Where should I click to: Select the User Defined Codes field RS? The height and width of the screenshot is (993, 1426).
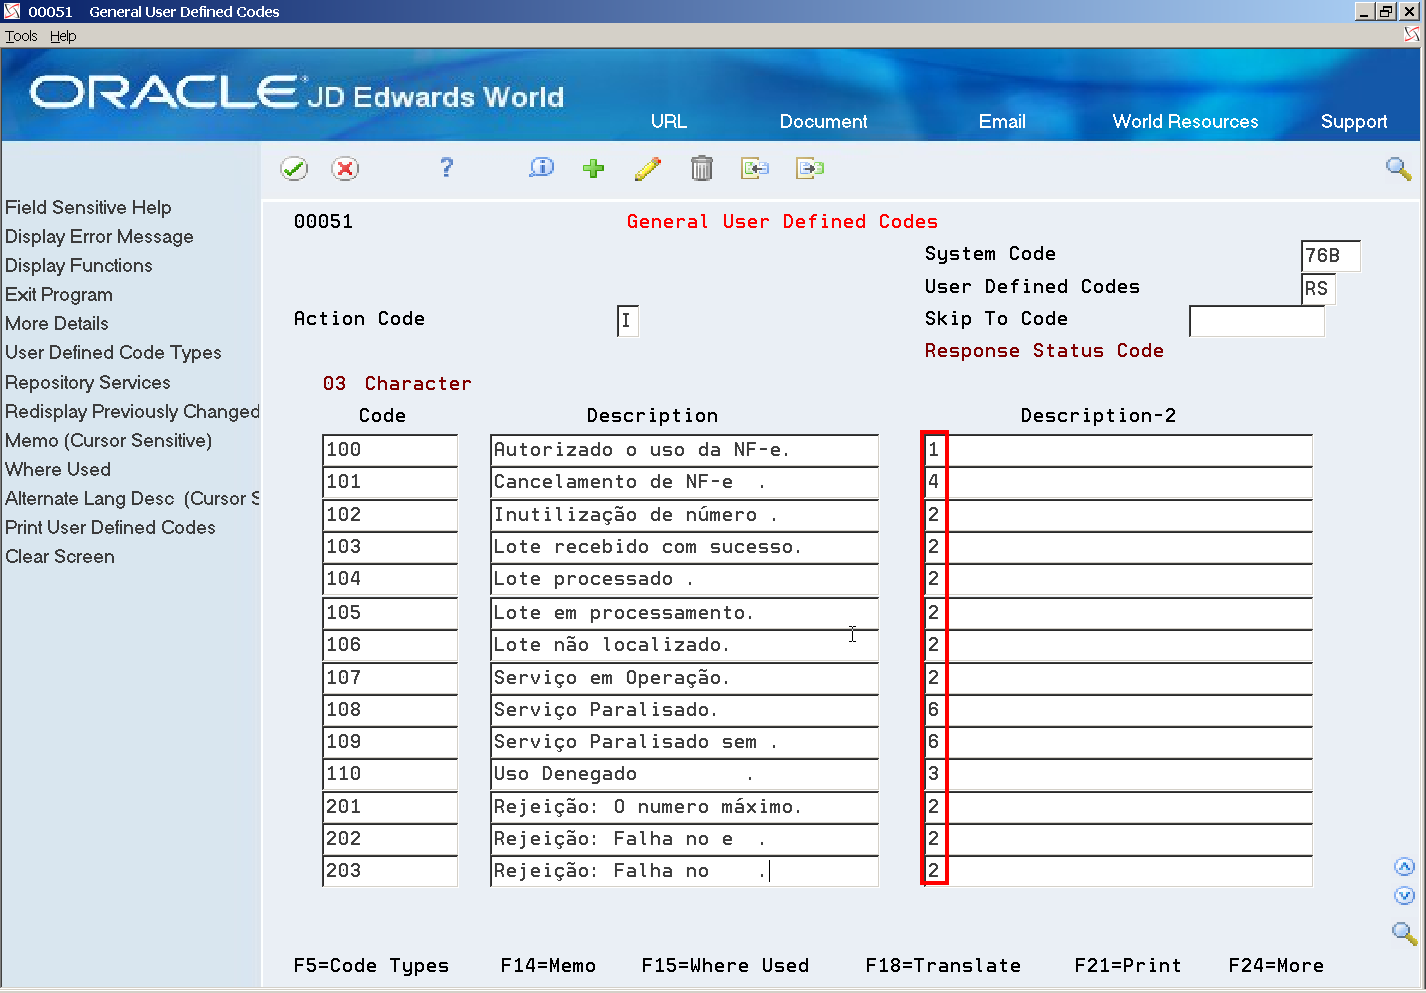1318,289
